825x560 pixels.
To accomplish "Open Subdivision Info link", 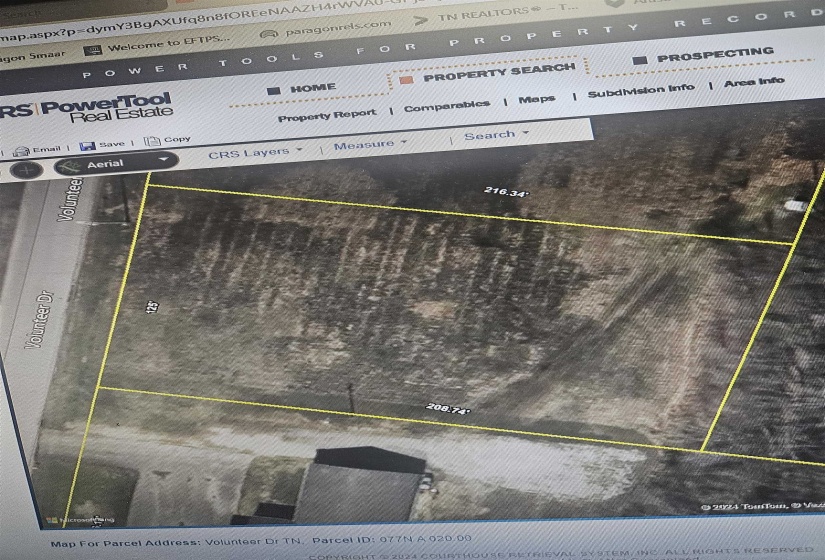I will 640,90.
